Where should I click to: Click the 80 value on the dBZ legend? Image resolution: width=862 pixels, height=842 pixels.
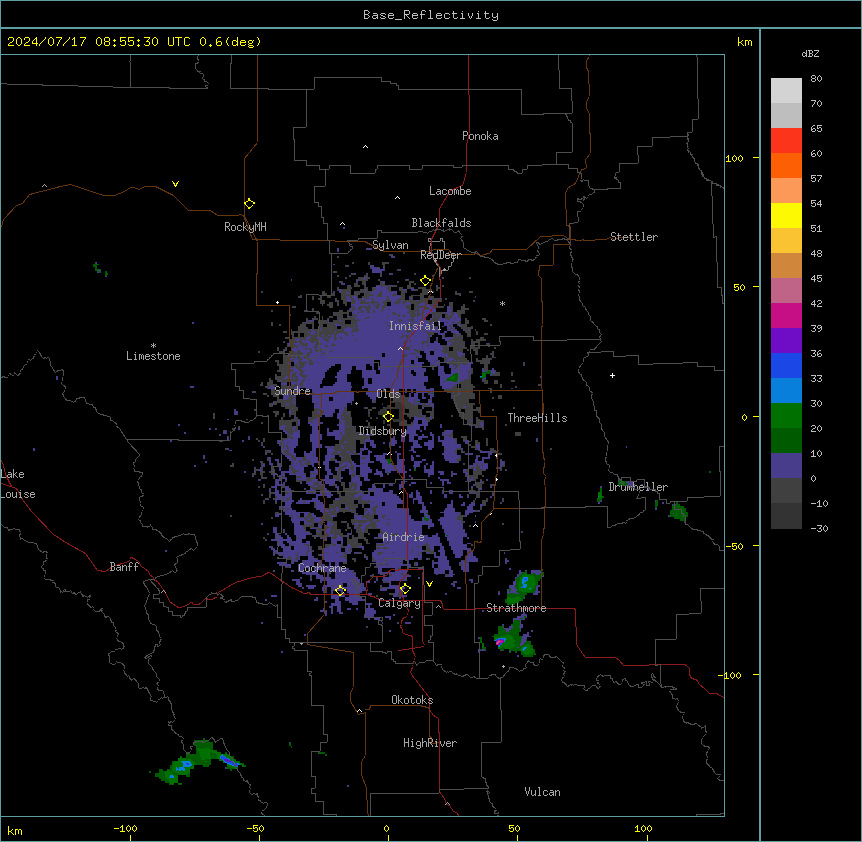tap(816, 79)
